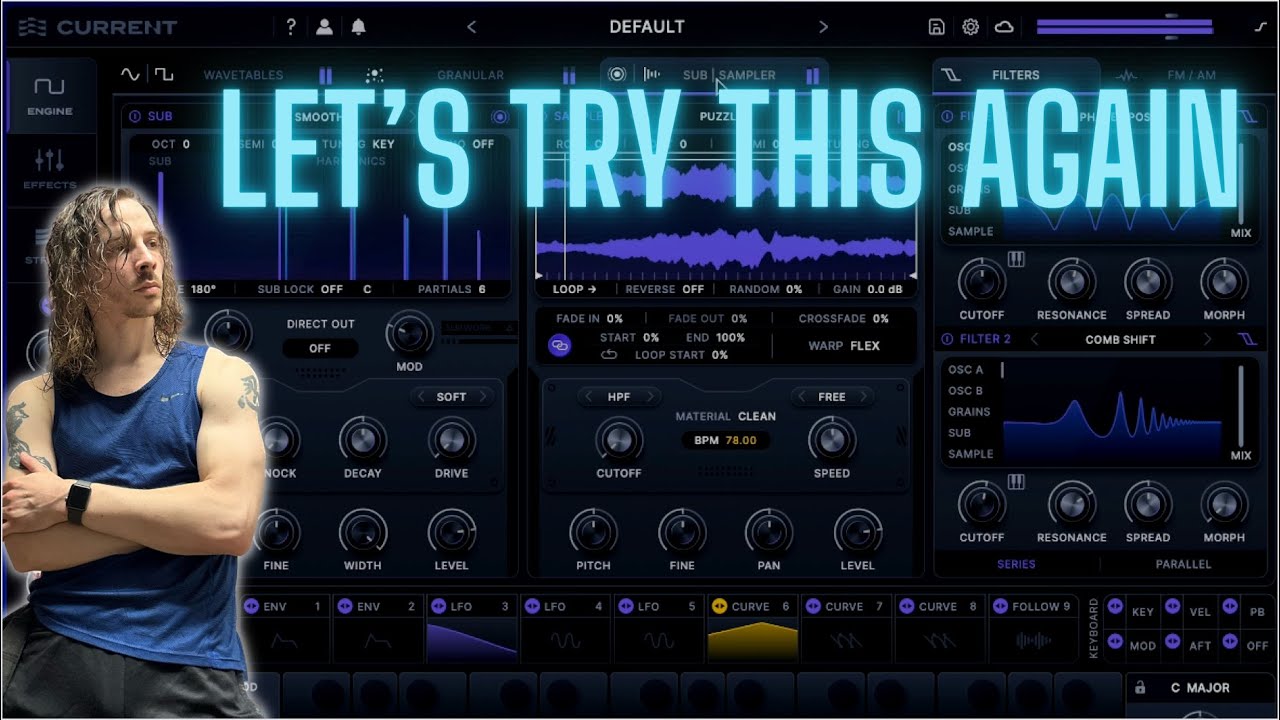Open the cloud icon in top bar
Screen dimensions: 1280x720
coord(1004,27)
